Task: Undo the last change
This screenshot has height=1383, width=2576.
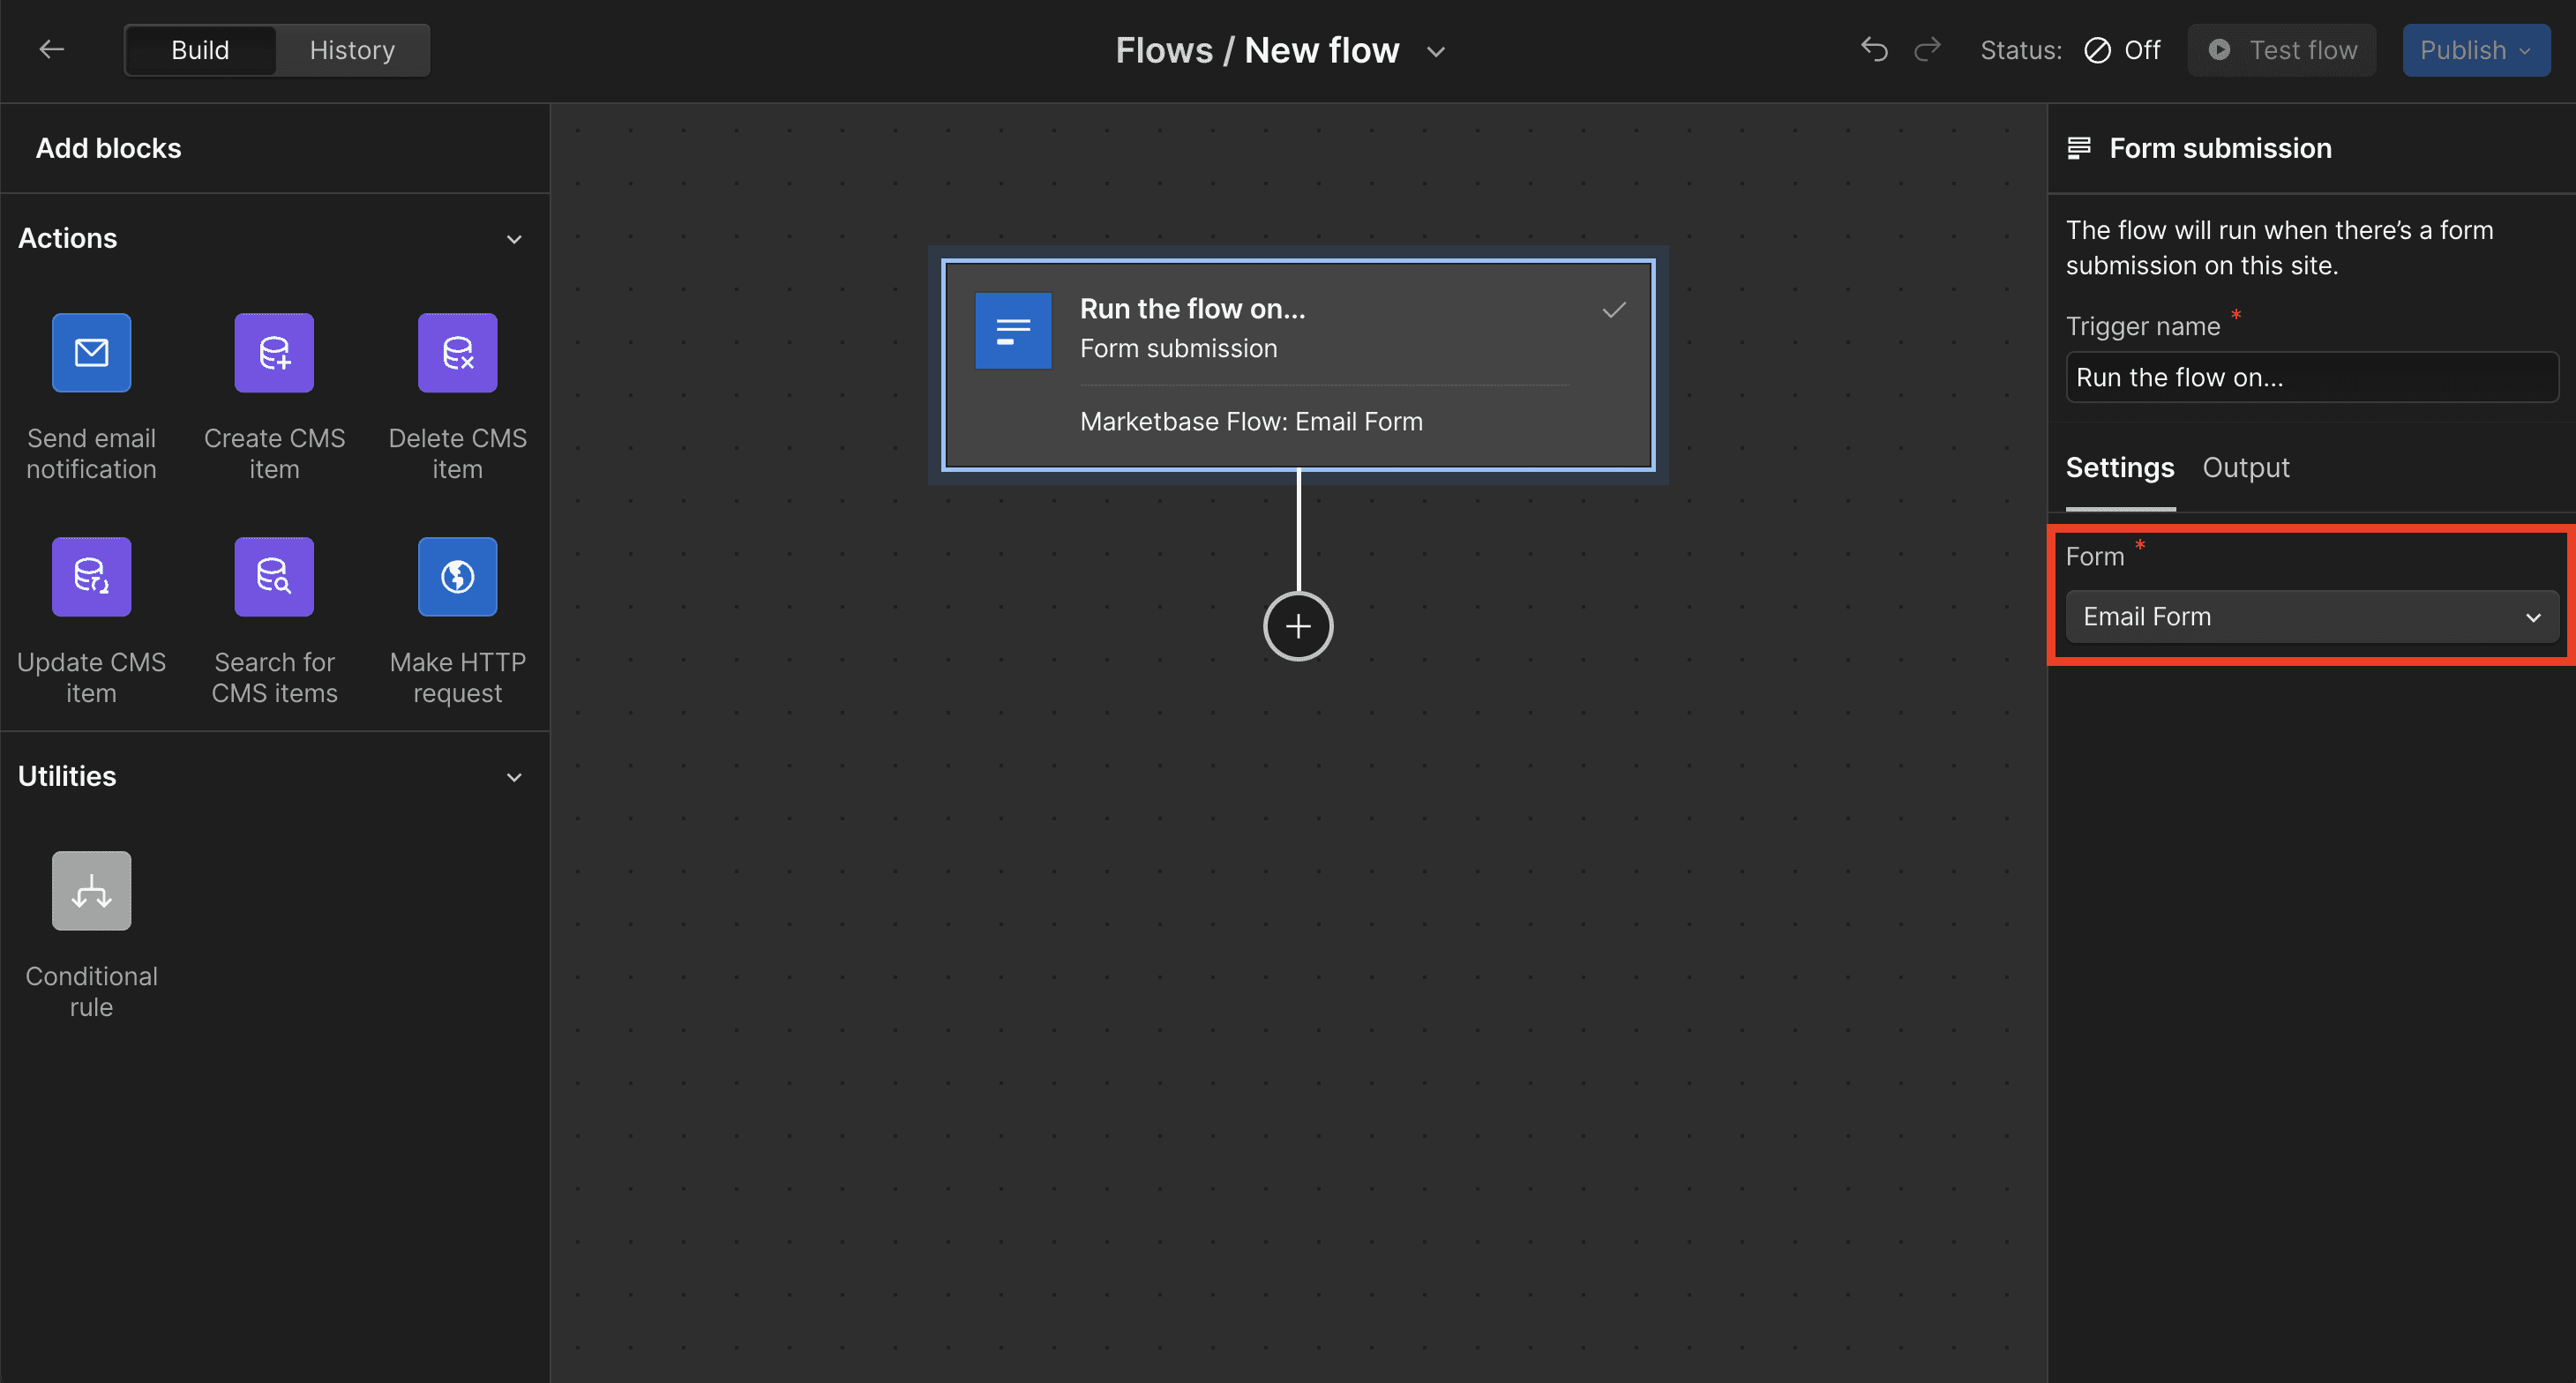Action: [x=1874, y=50]
